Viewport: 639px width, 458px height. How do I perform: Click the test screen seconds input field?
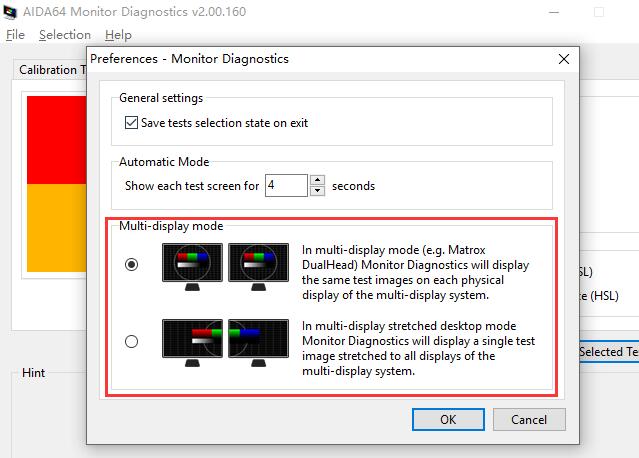(x=286, y=185)
